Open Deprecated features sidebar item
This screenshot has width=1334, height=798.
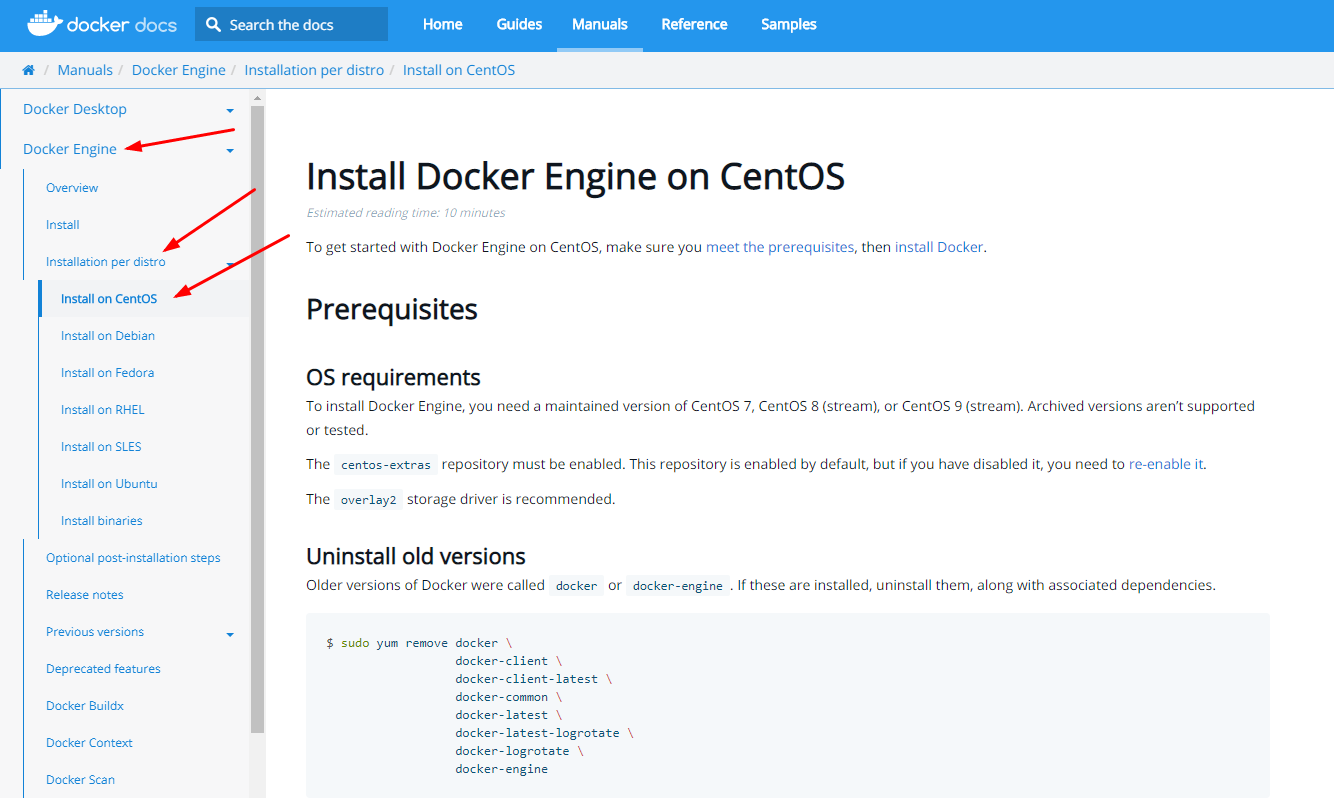[103, 669]
